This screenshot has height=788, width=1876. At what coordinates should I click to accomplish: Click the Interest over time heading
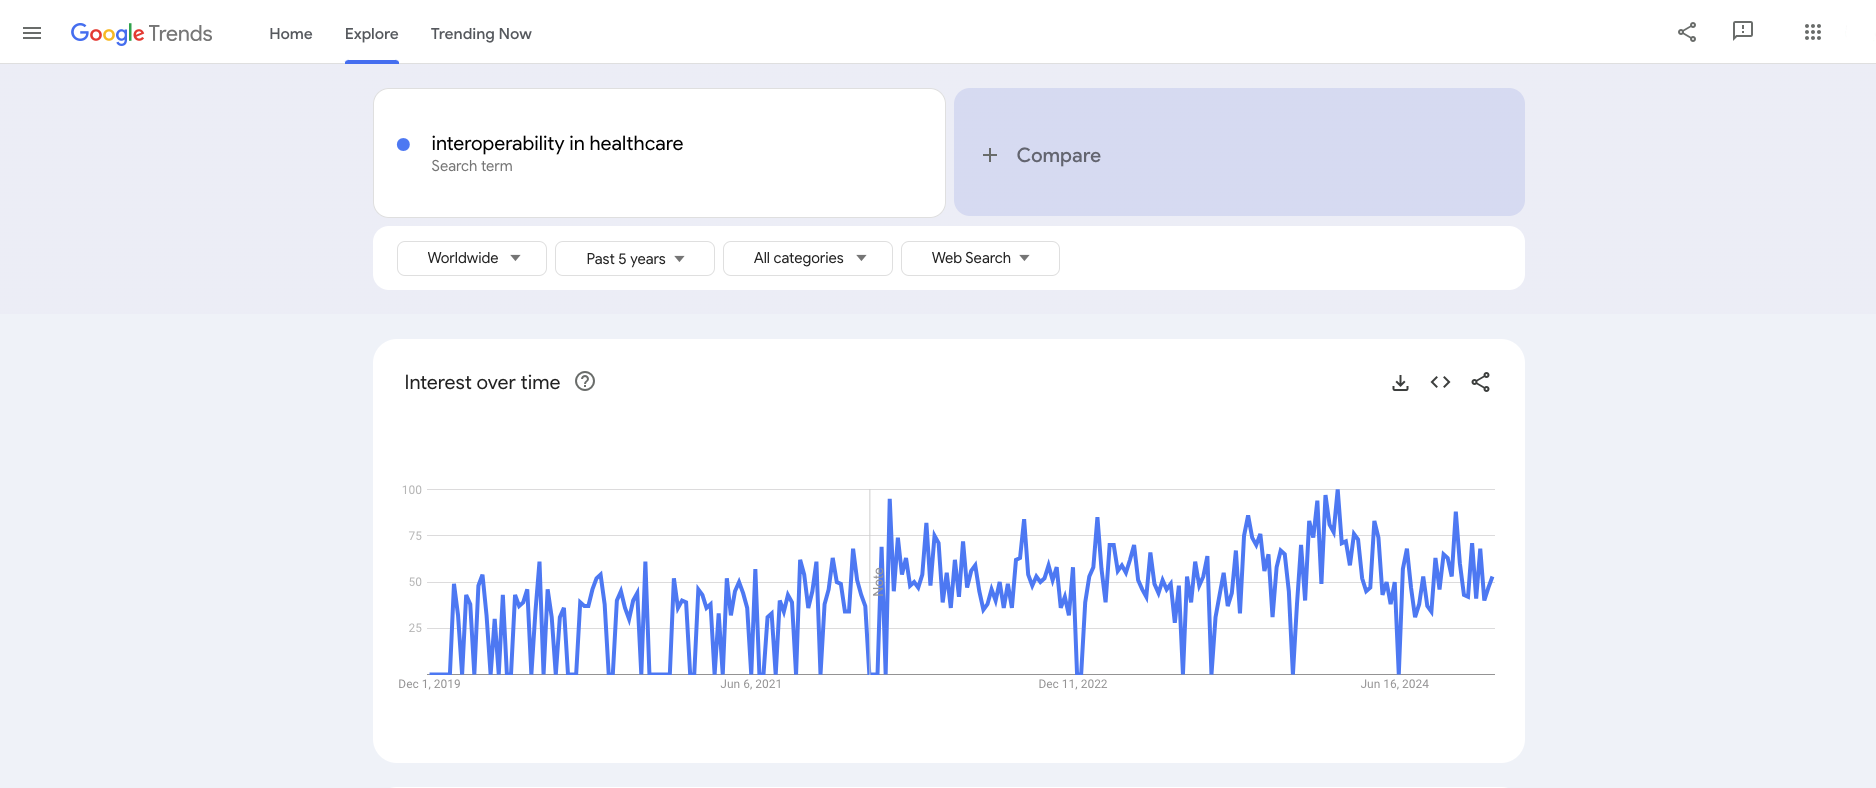pyautogui.click(x=482, y=382)
